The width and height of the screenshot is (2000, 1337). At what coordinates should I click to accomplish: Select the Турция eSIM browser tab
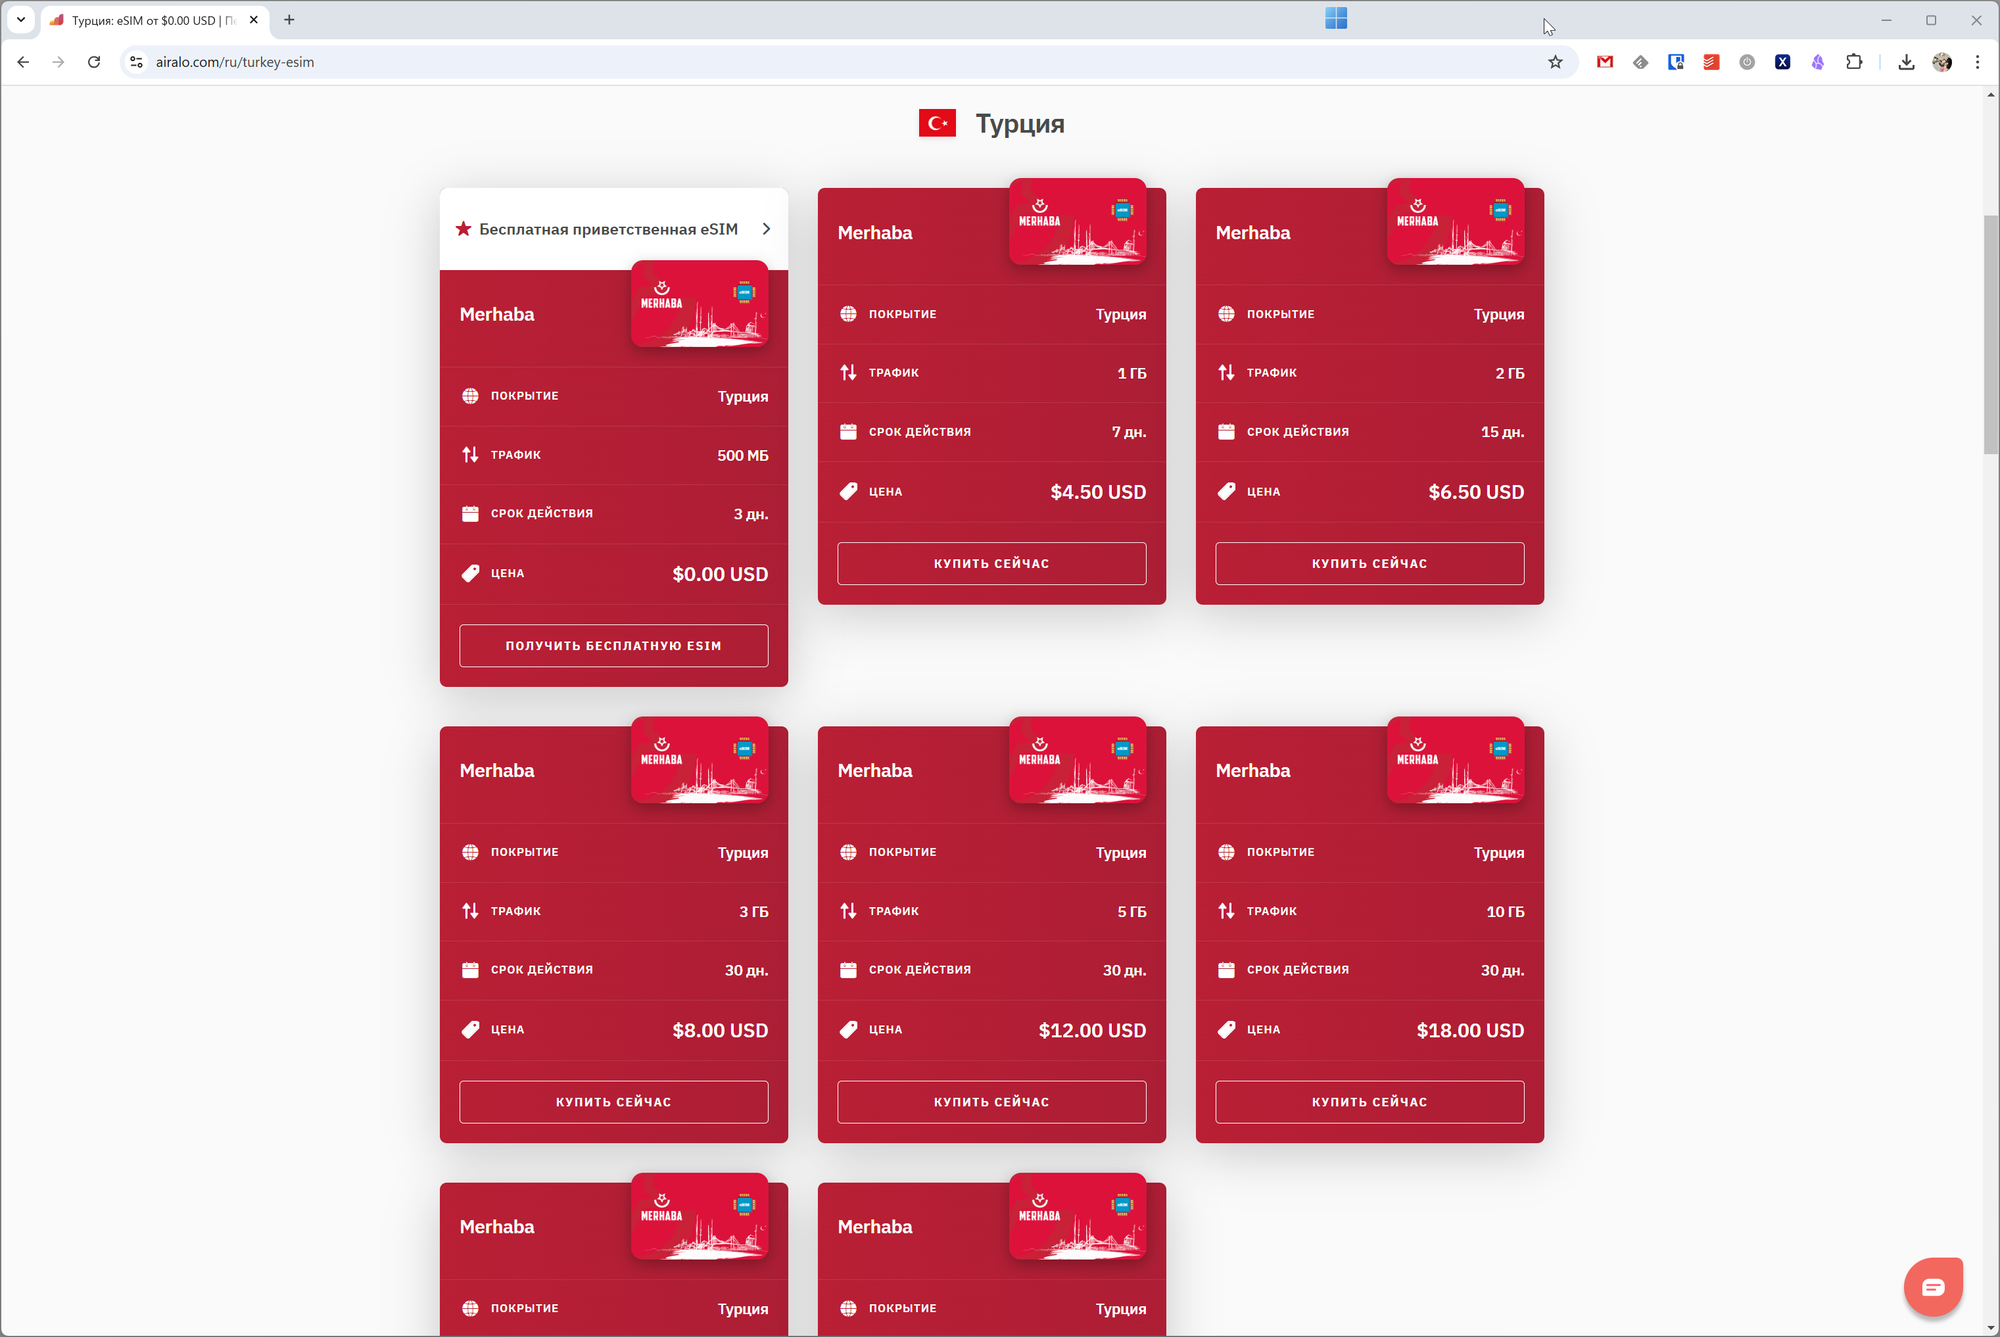click(x=150, y=20)
